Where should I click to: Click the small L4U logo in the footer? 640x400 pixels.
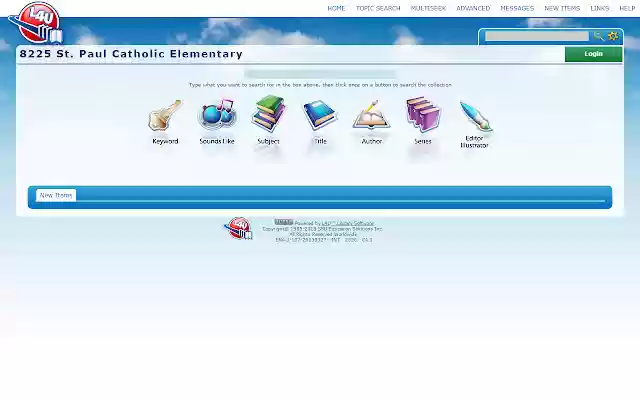(238, 228)
